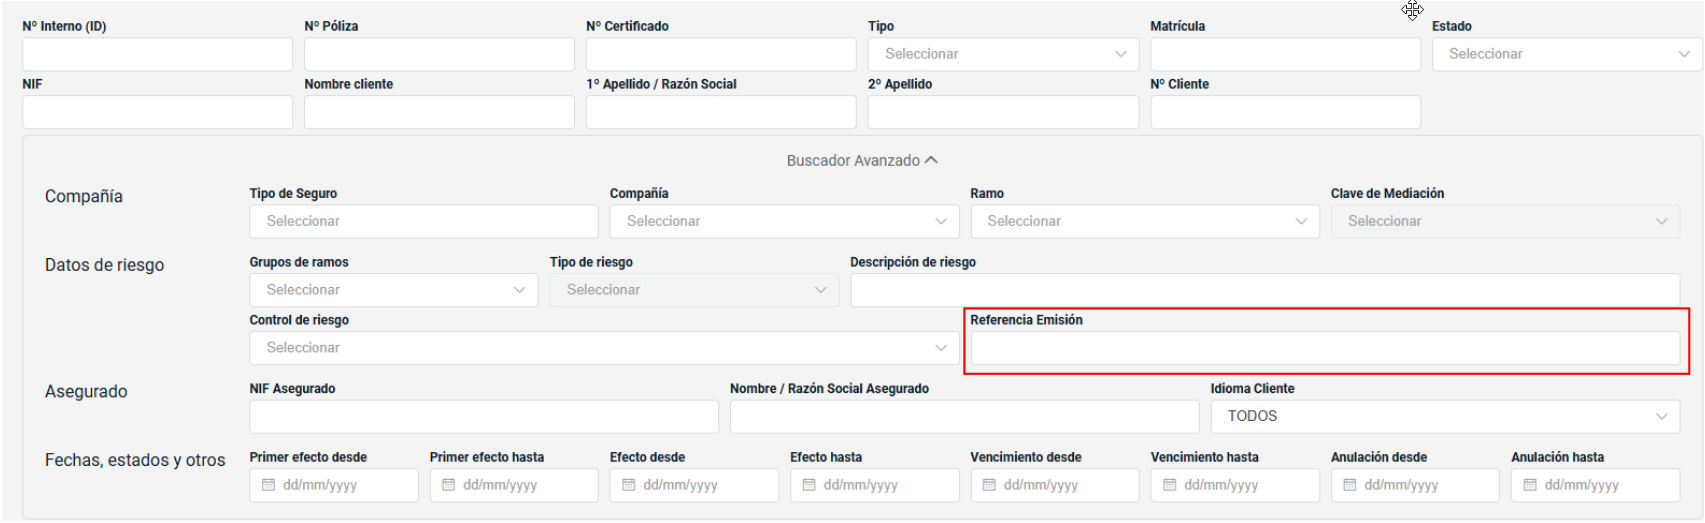This screenshot has height=523, width=1705.
Task: Focus the Nº Póliza input field
Action: tap(439, 54)
